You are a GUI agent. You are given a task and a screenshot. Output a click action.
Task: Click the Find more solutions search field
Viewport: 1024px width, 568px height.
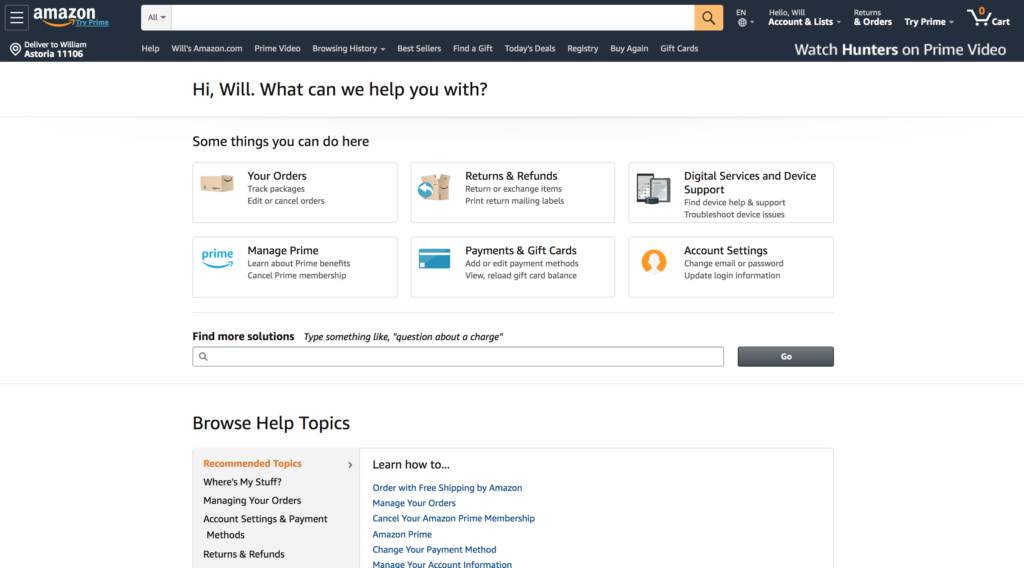[458, 356]
